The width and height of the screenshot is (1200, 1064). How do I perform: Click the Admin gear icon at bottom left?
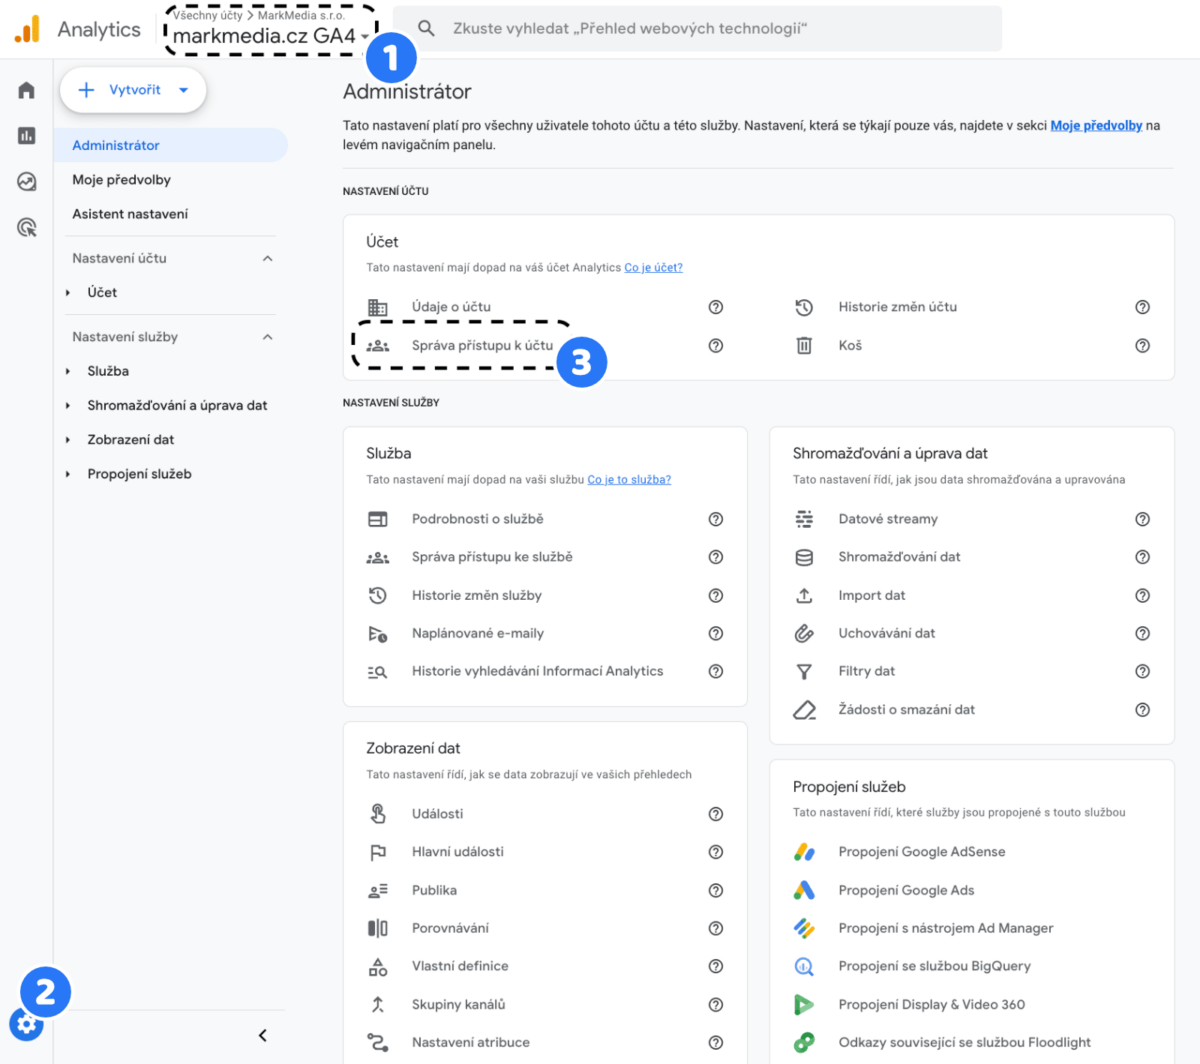pos(27,1024)
